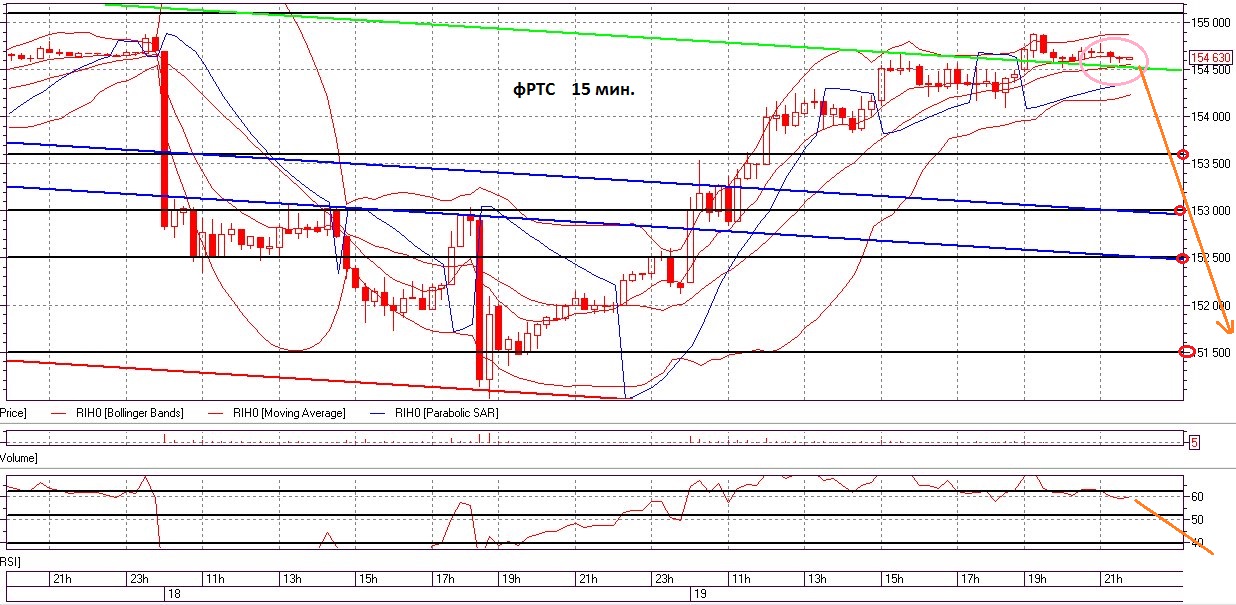Select the RSI] panel label
The image size is (1236, 605).
coord(10,563)
